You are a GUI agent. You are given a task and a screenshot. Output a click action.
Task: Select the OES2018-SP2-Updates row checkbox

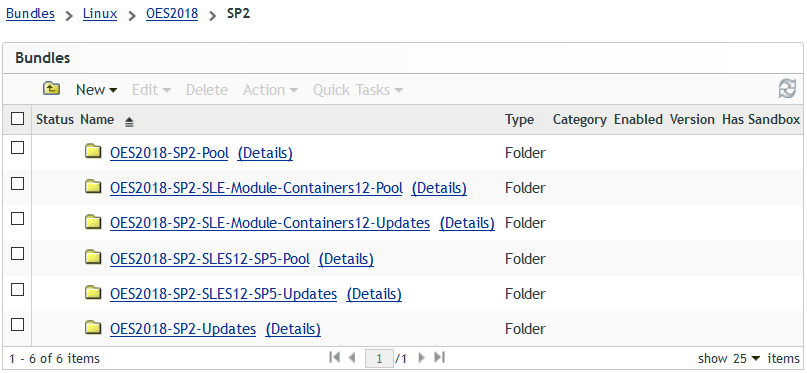(x=17, y=325)
